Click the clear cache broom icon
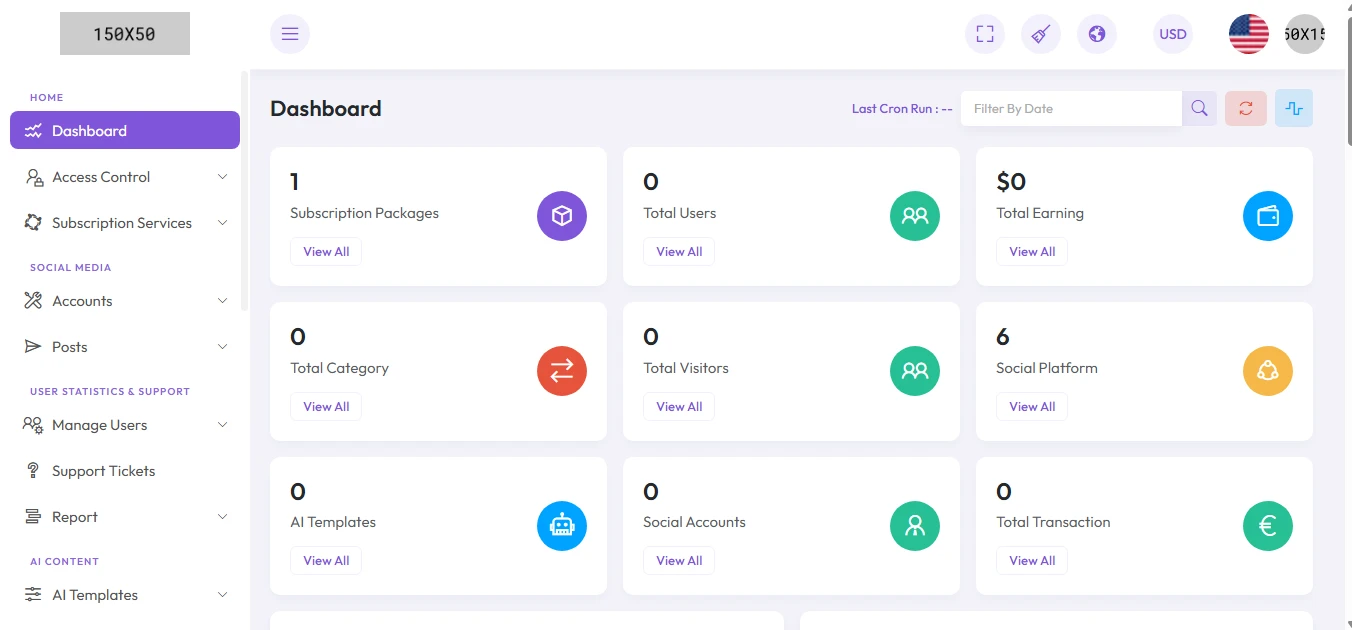Screen dimensions: 1352x630 pos(1041,34)
